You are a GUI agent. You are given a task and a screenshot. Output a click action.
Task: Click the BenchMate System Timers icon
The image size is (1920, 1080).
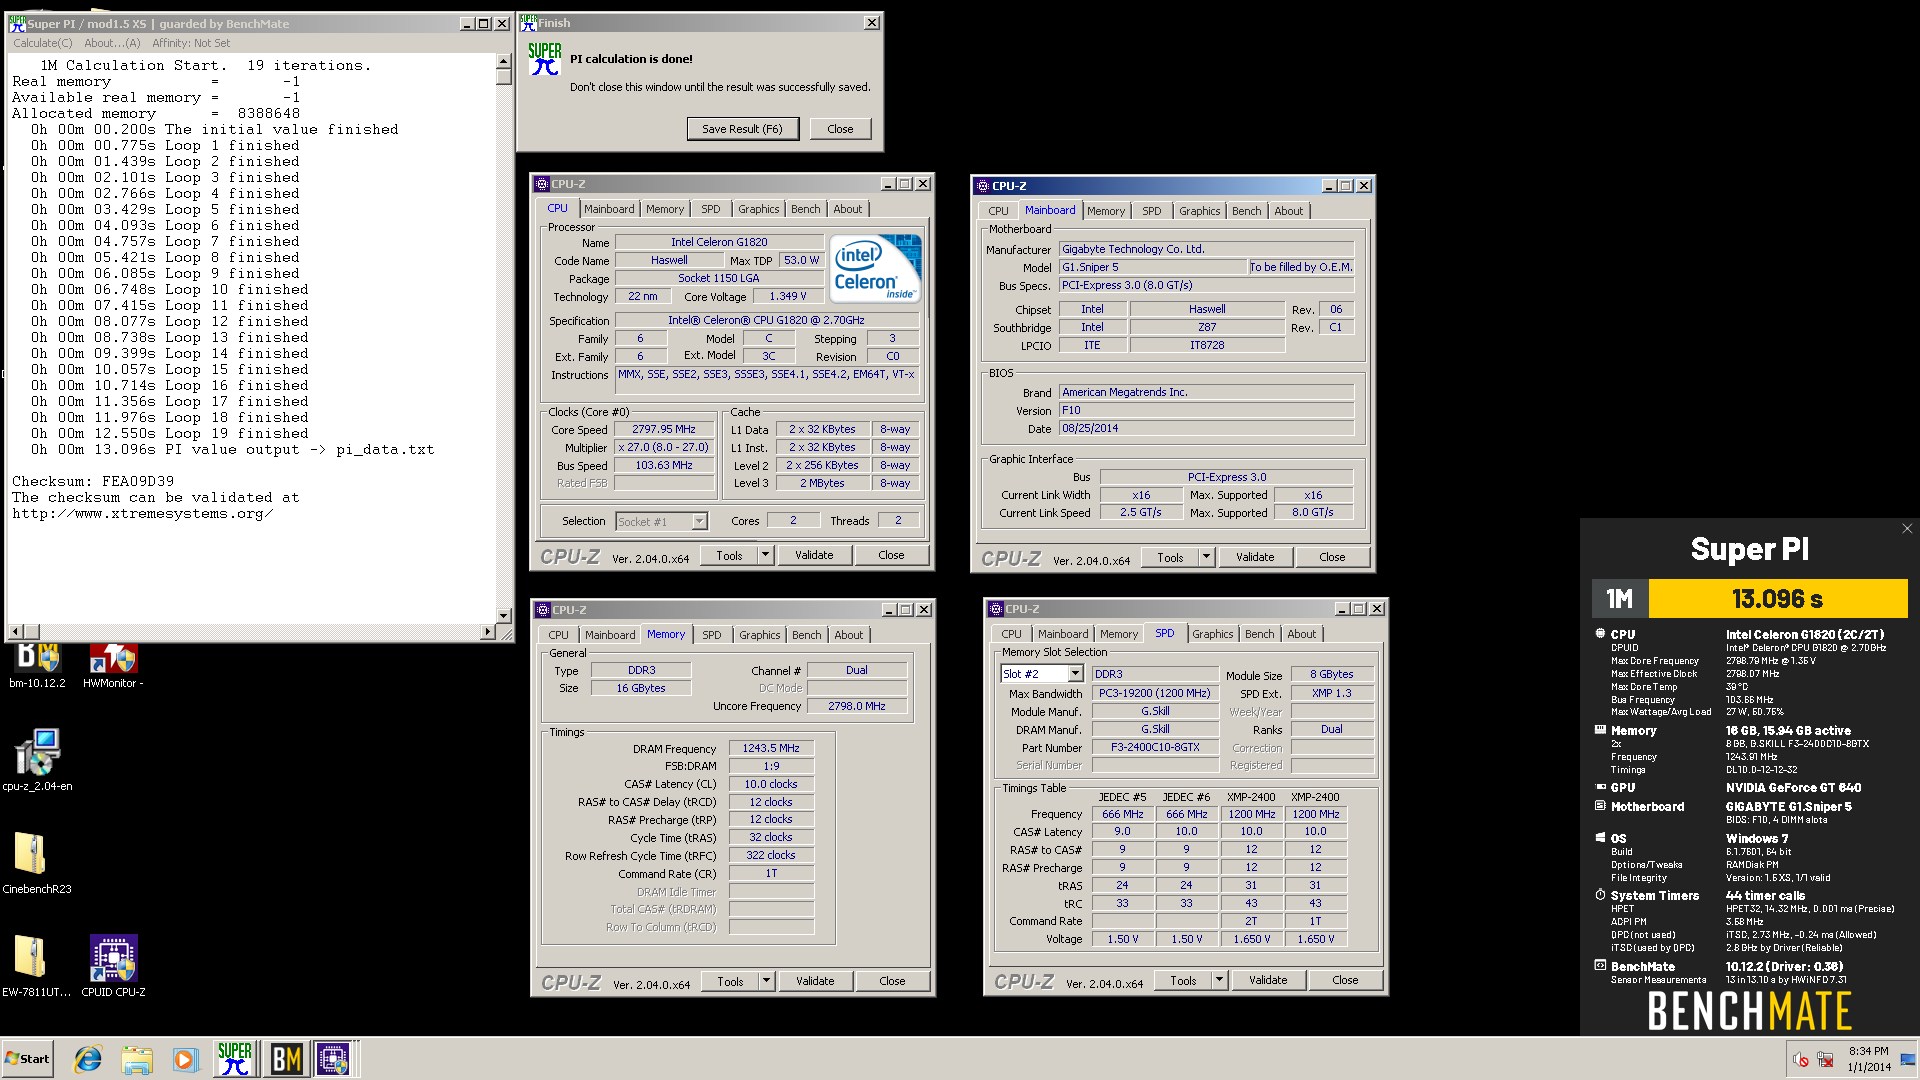tap(1600, 895)
